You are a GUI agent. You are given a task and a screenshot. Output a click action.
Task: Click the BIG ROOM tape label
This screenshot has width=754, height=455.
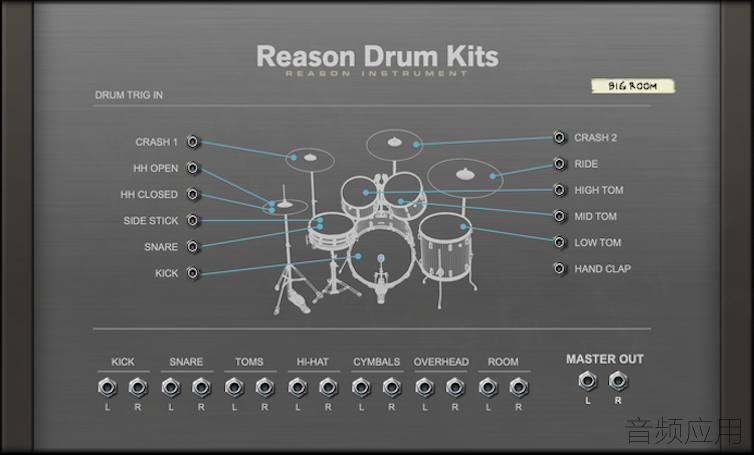pos(633,86)
